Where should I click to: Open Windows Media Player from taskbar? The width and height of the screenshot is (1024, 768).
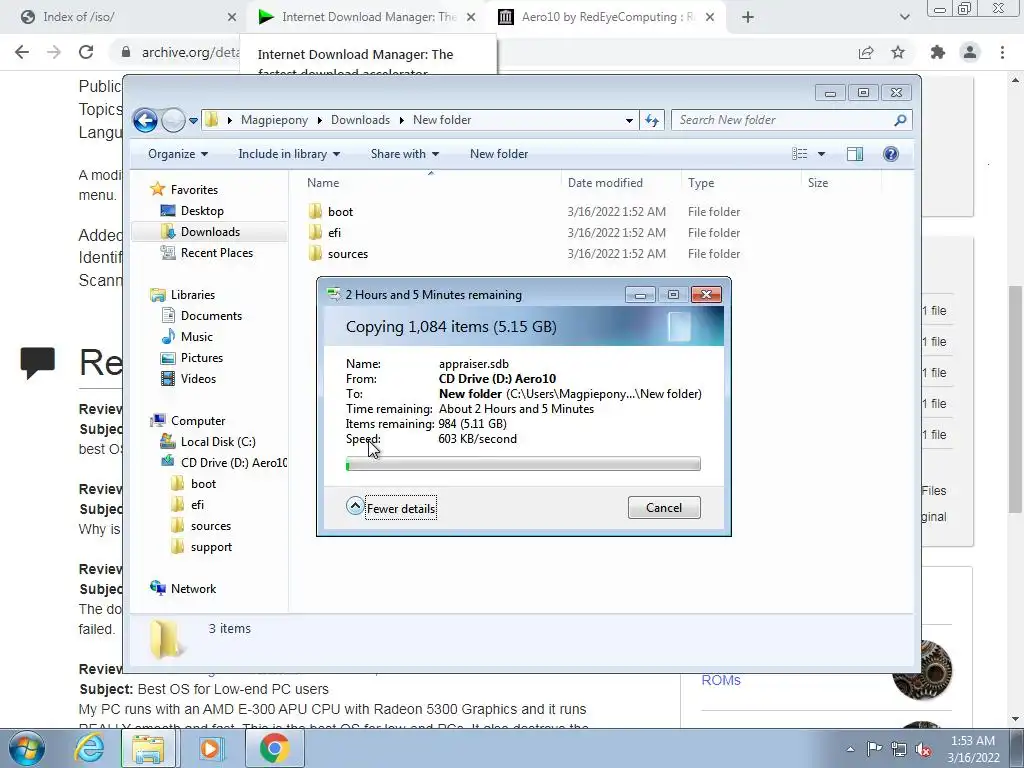point(211,748)
